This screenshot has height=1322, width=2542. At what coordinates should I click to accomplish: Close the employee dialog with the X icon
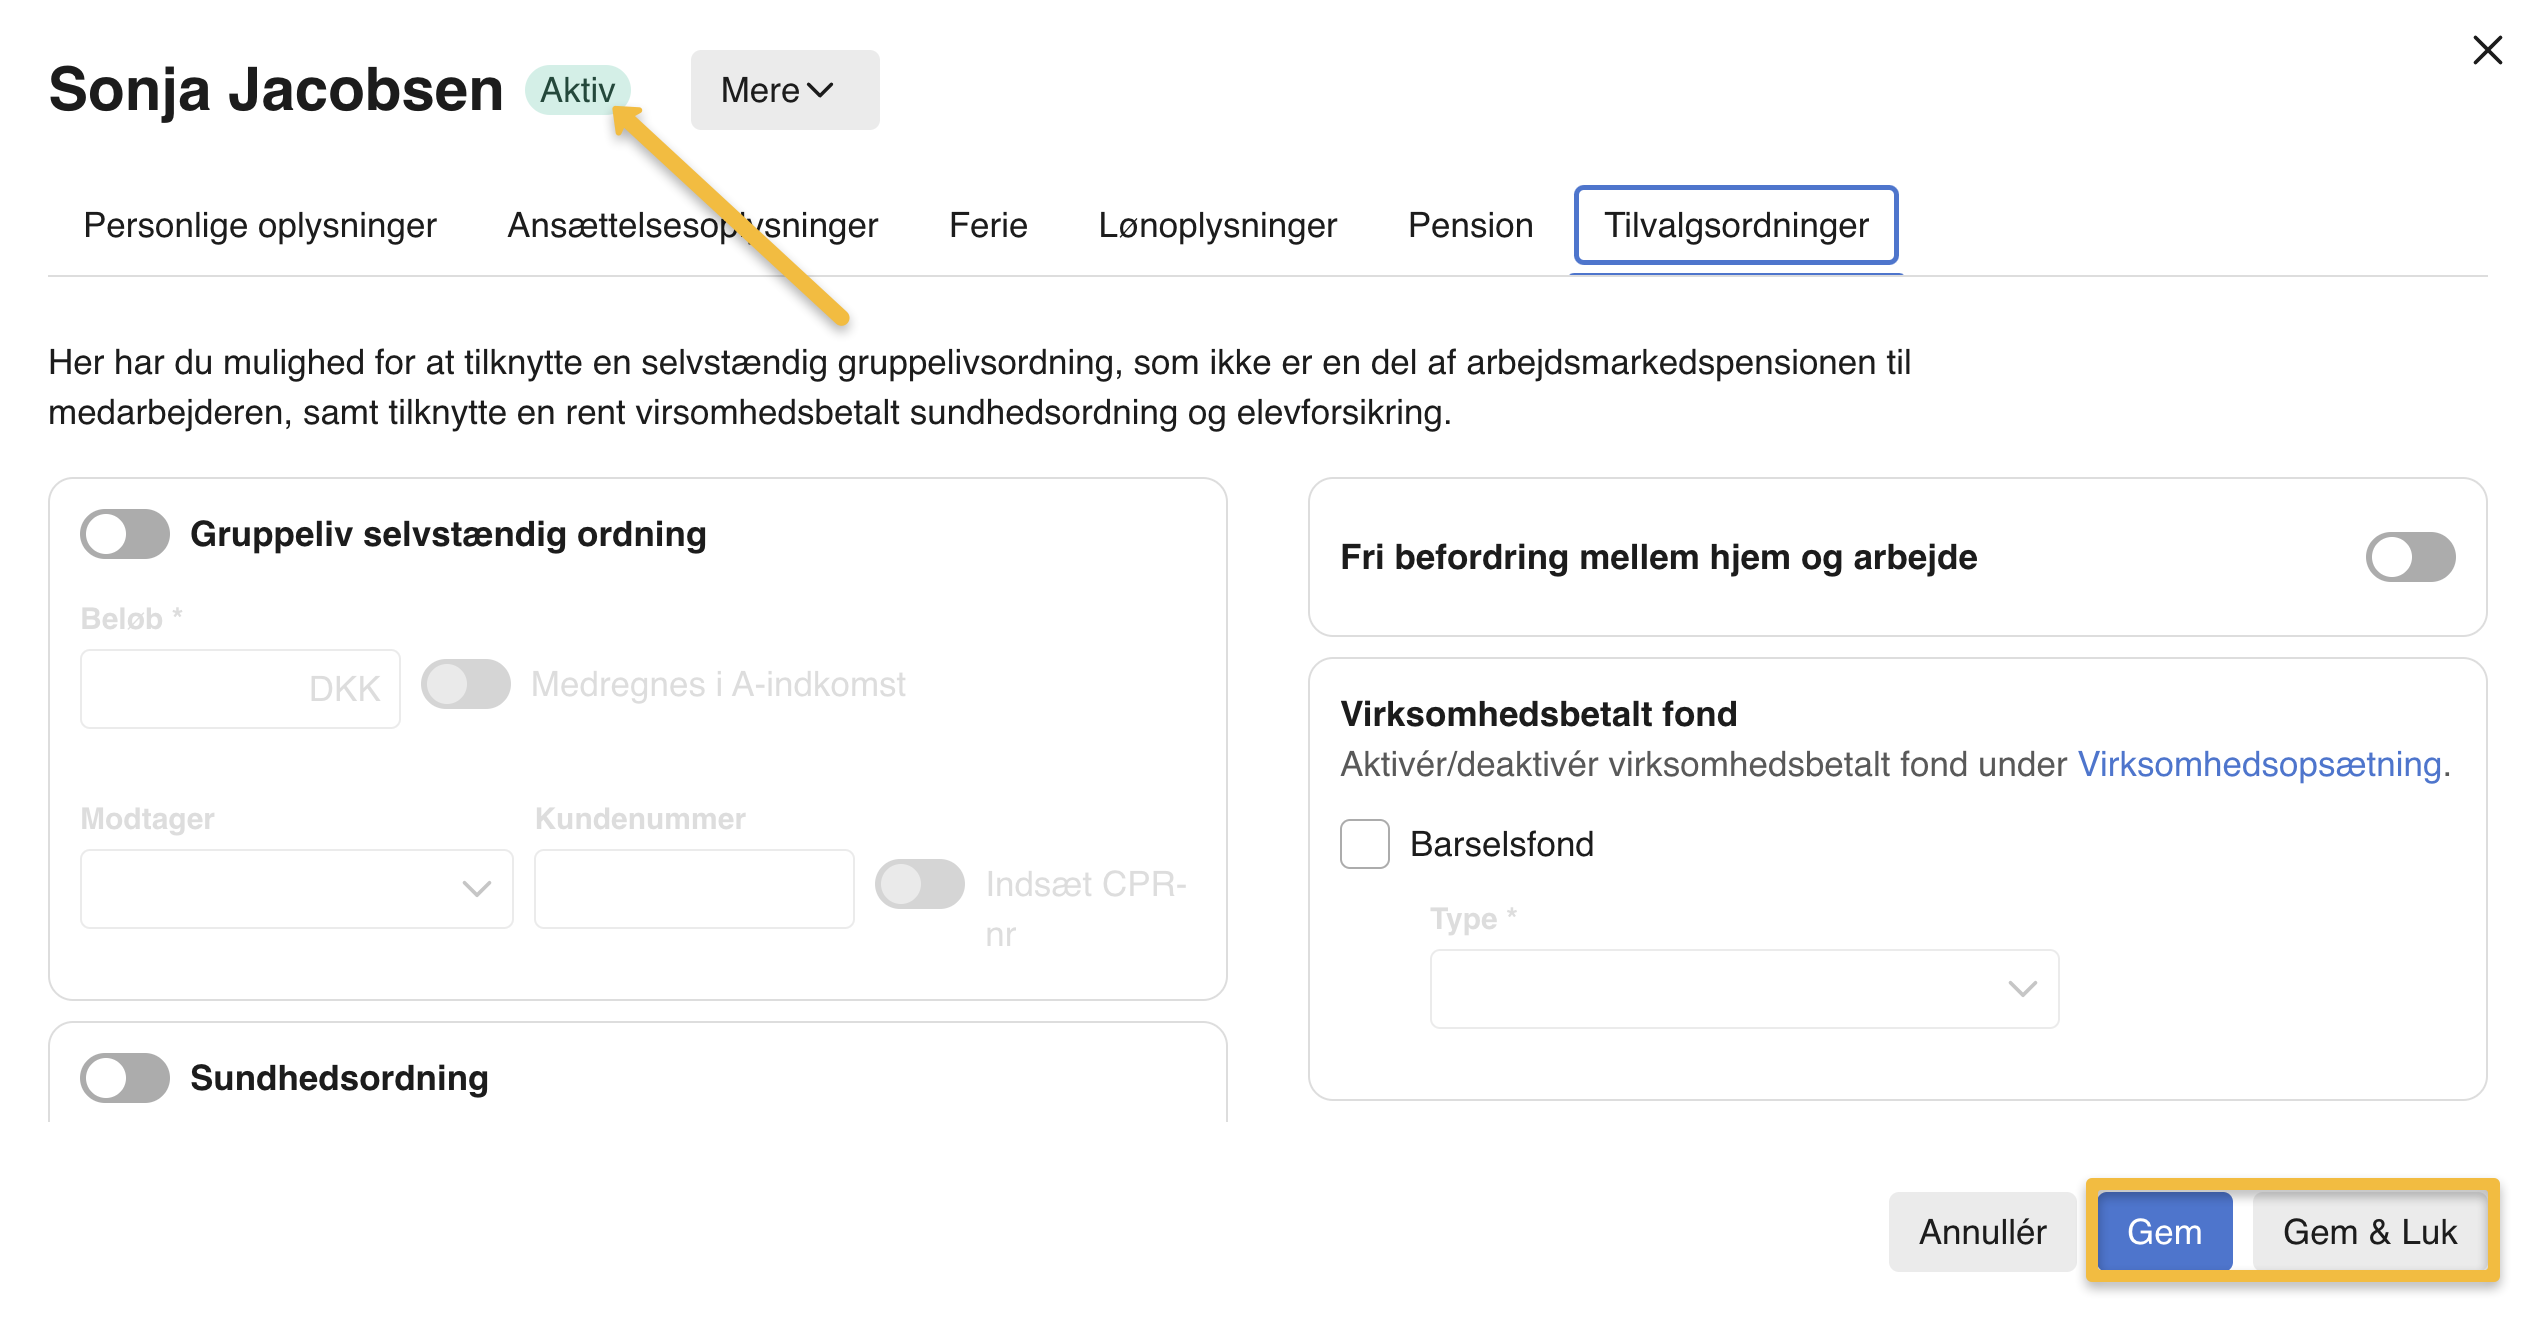[2486, 50]
